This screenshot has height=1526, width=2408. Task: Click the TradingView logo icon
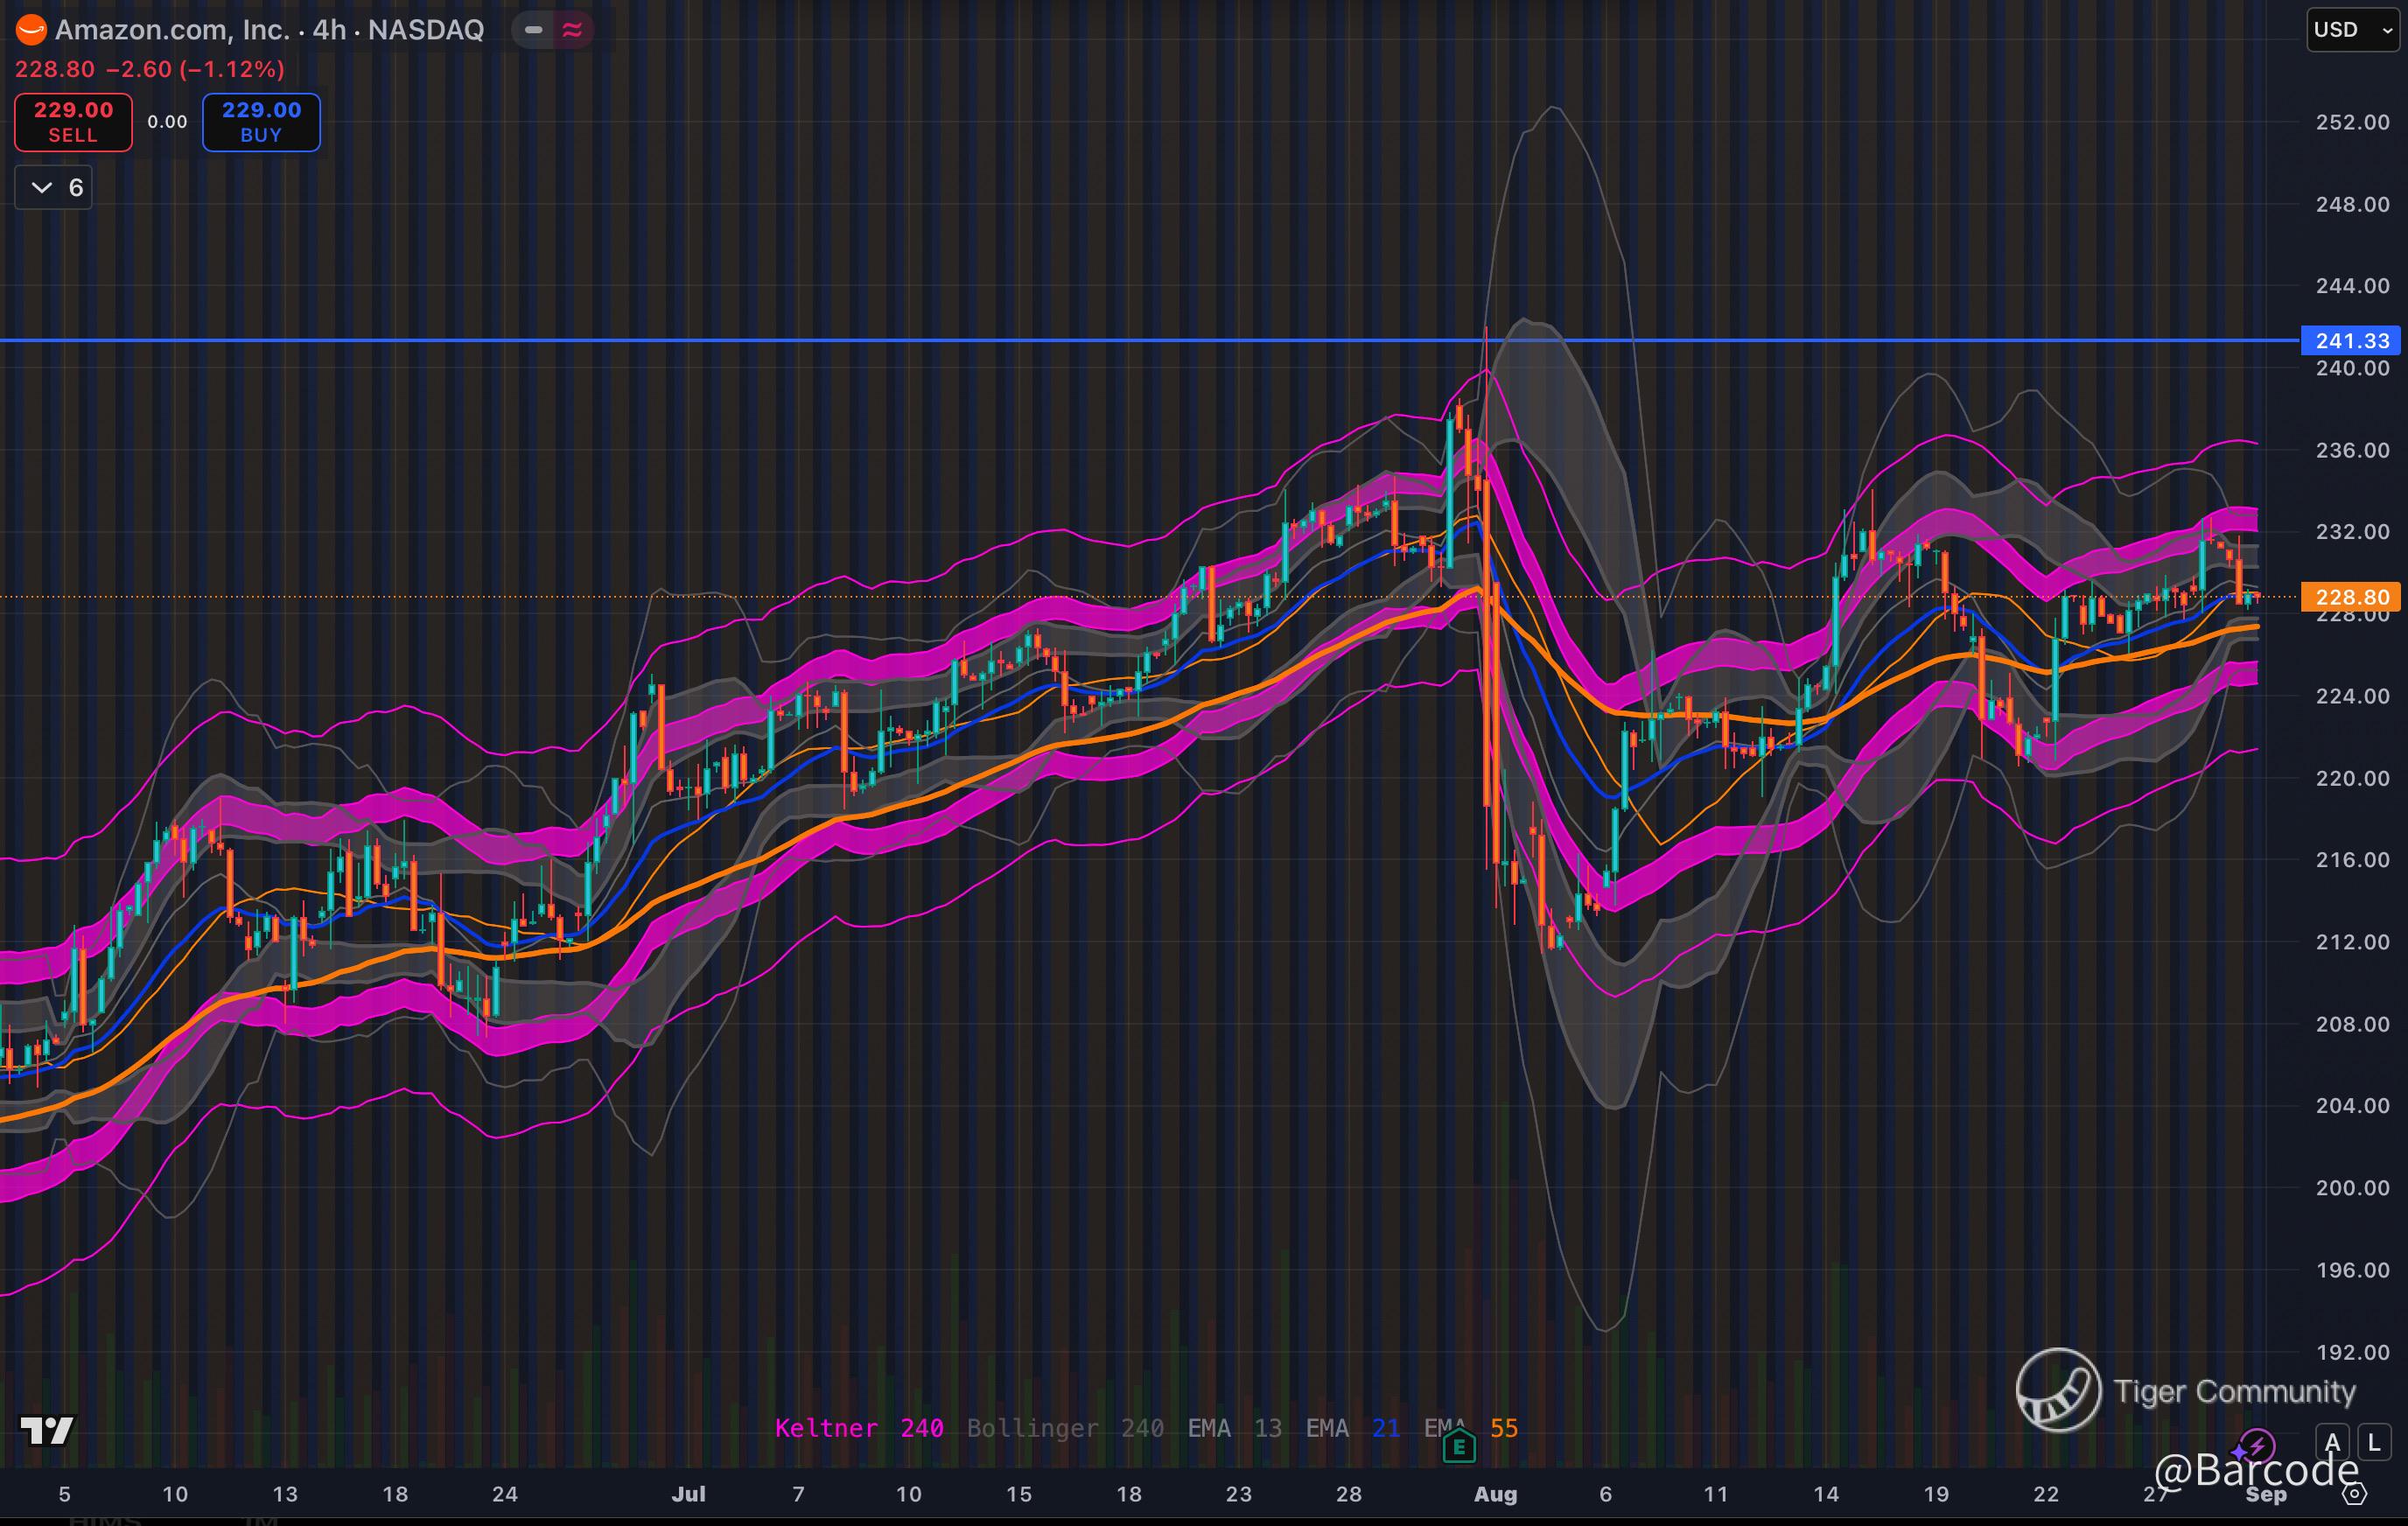coord(47,1430)
